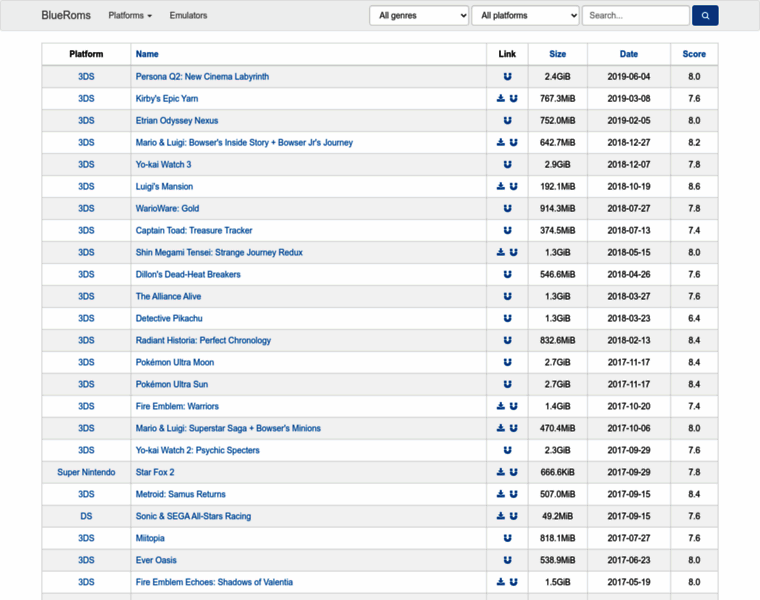Open Metroid: Samus Returns game page
Image resolution: width=760 pixels, height=600 pixels.
[180, 494]
